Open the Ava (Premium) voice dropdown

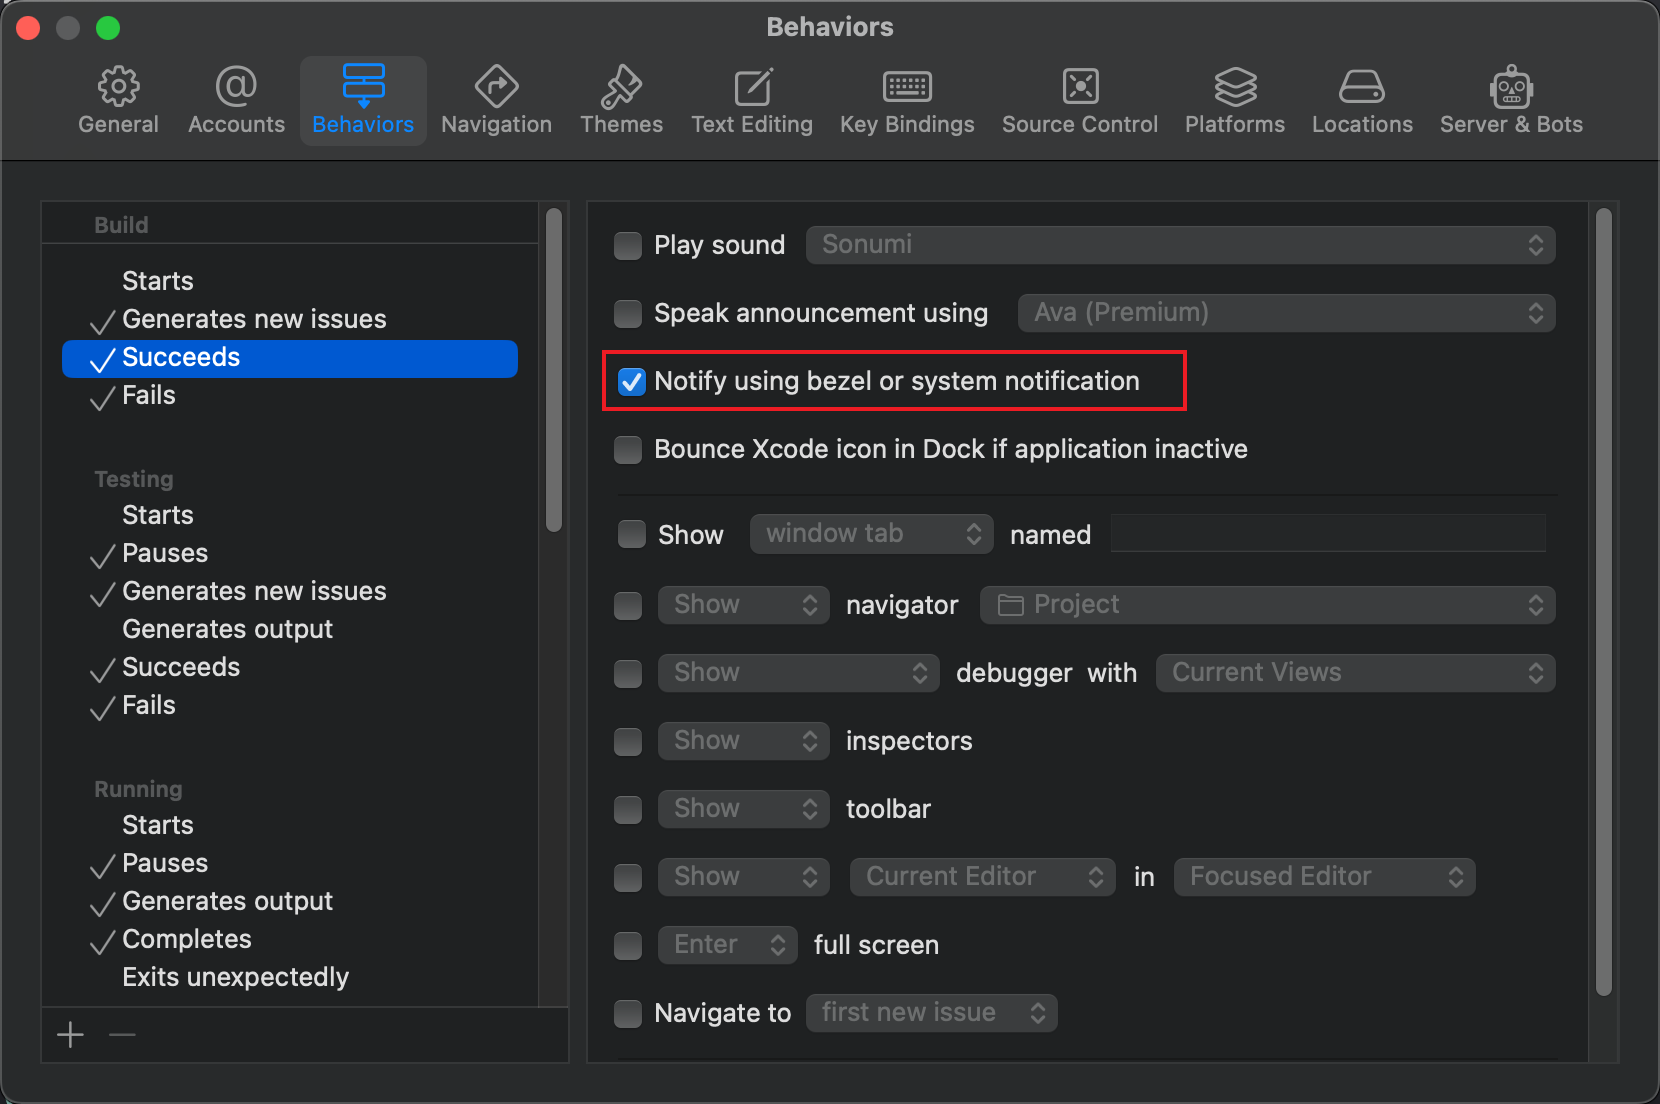[1286, 313]
